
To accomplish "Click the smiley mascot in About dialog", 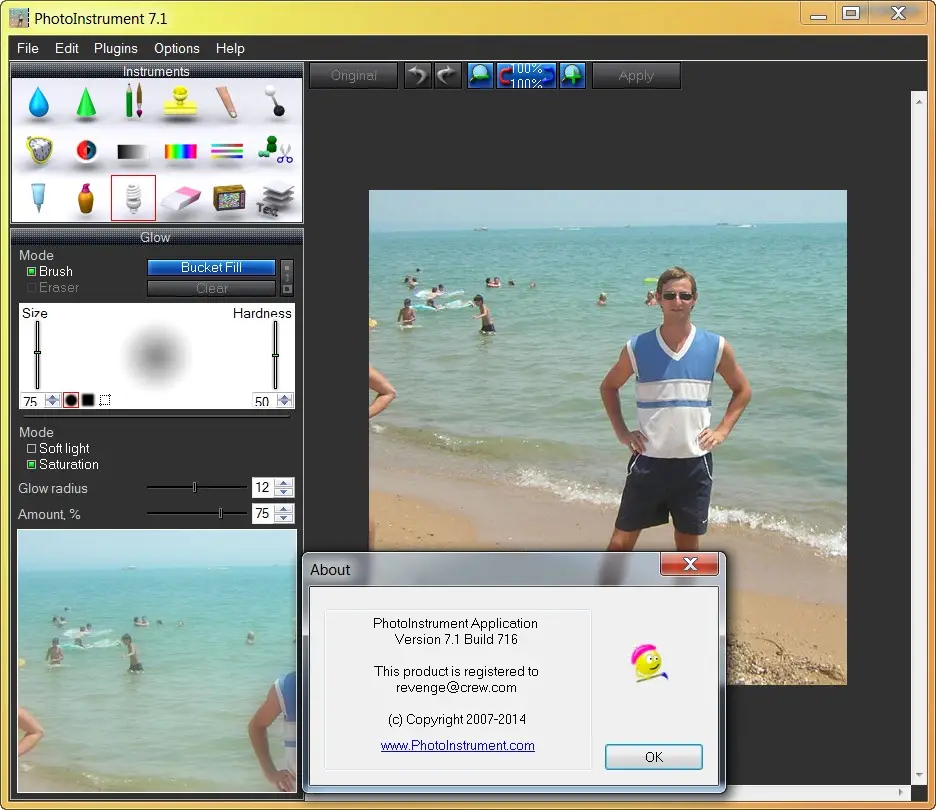I will [649, 663].
